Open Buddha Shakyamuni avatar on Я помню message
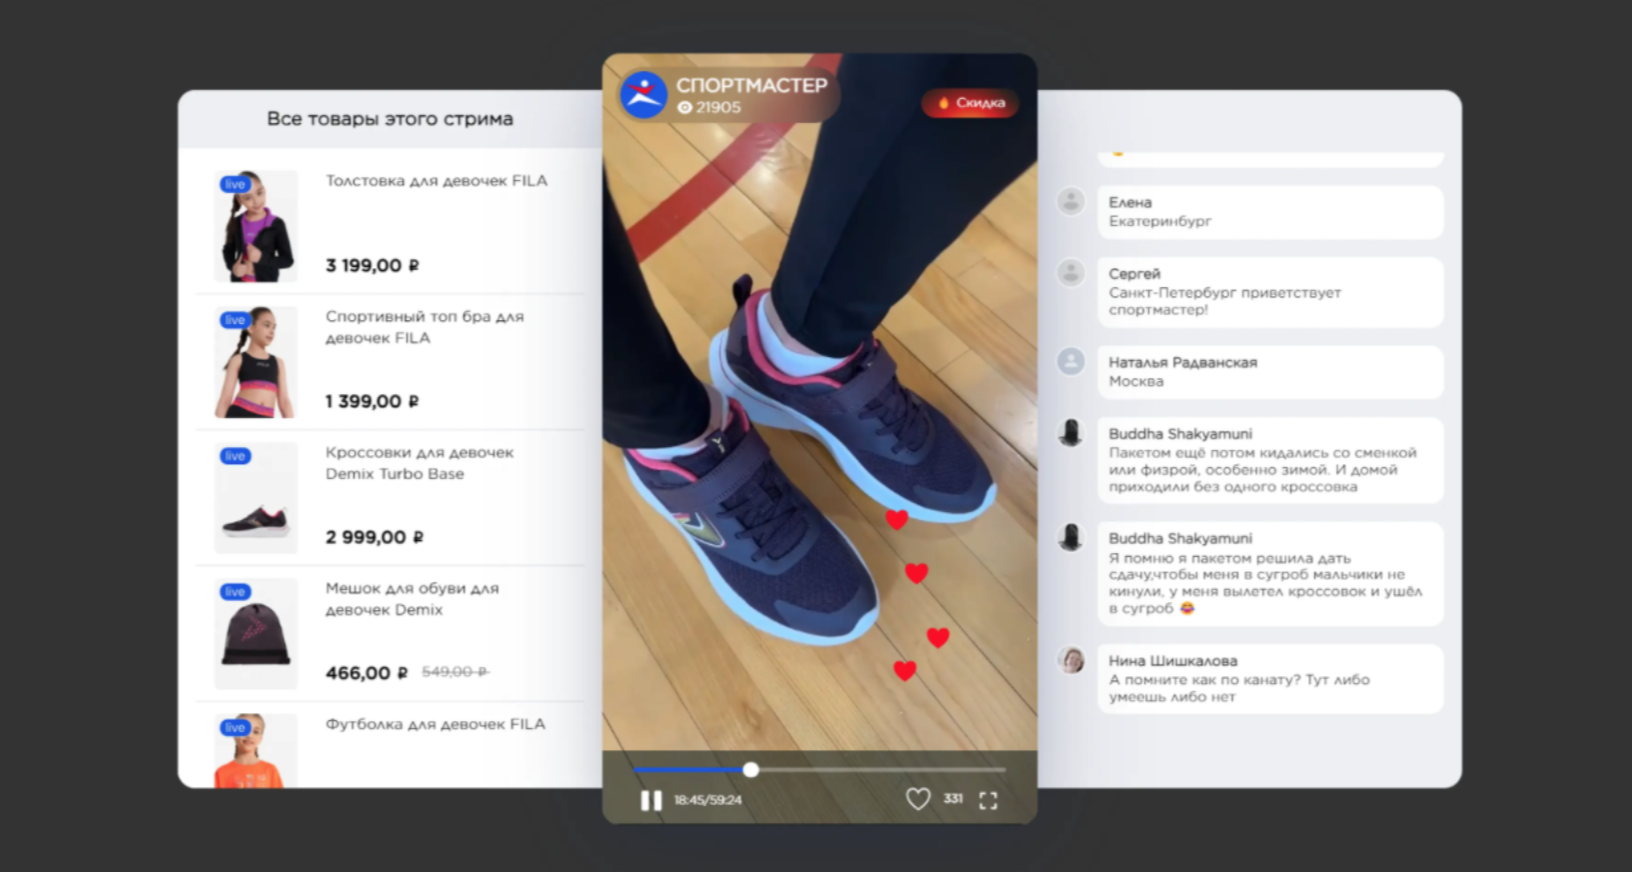This screenshot has height=872, width=1632. tap(1071, 537)
